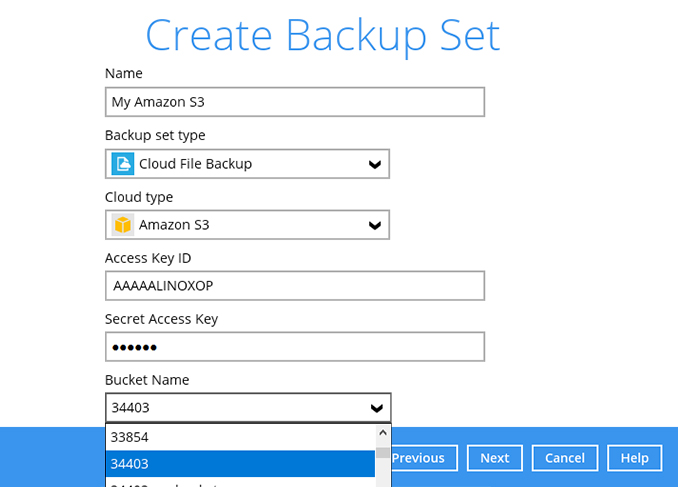Open the Cloud type dropdown arrow
This screenshot has width=678, height=487.
click(x=375, y=225)
